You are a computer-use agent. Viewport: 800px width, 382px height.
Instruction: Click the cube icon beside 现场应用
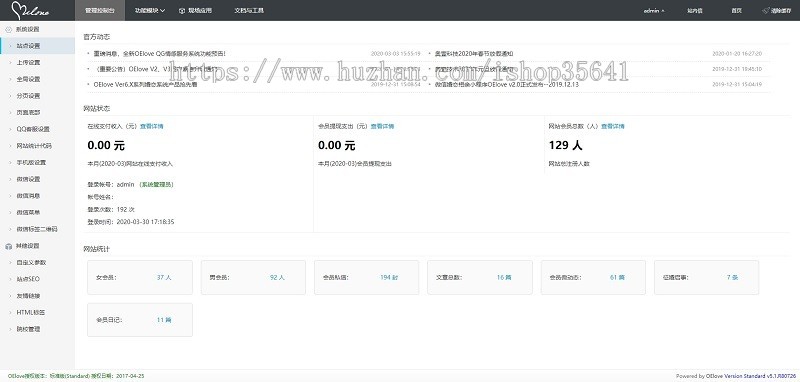pos(182,11)
